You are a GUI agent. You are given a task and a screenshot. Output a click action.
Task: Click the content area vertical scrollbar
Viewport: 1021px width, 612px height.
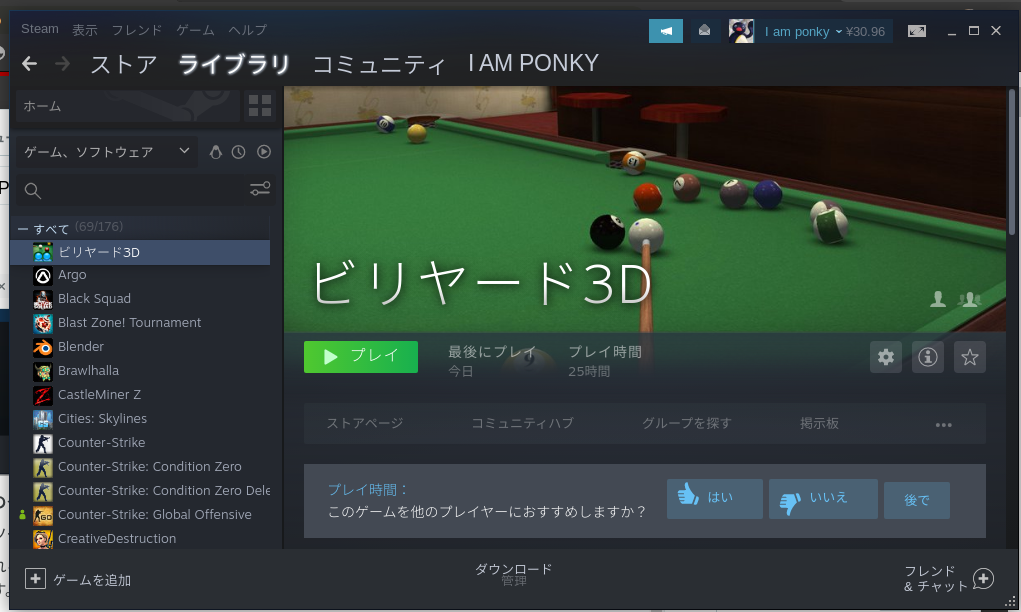point(1012,162)
